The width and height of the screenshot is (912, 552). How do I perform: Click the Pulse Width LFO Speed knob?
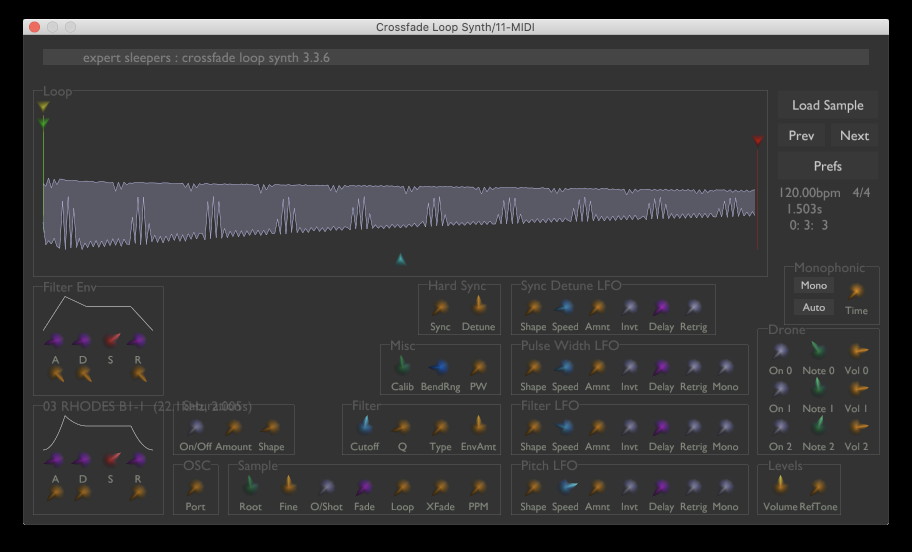tap(565, 367)
